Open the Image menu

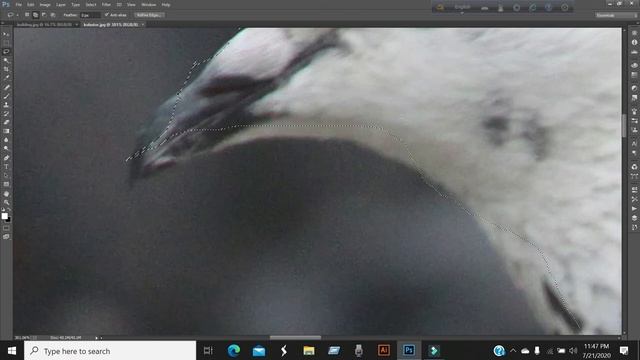pyautogui.click(x=45, y=4)
